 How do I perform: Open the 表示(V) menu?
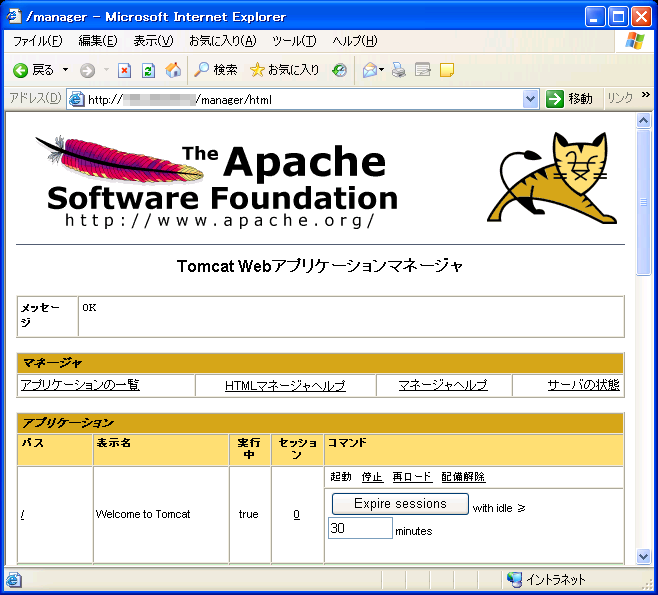pyautogui.click(x=153, y=41)
